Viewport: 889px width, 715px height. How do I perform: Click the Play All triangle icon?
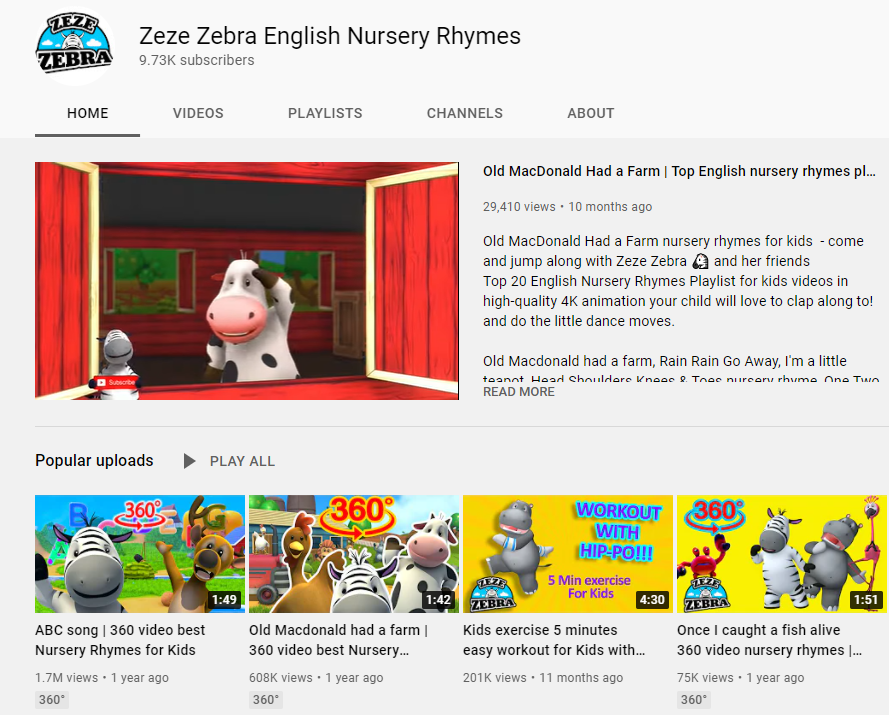[189, 462]
